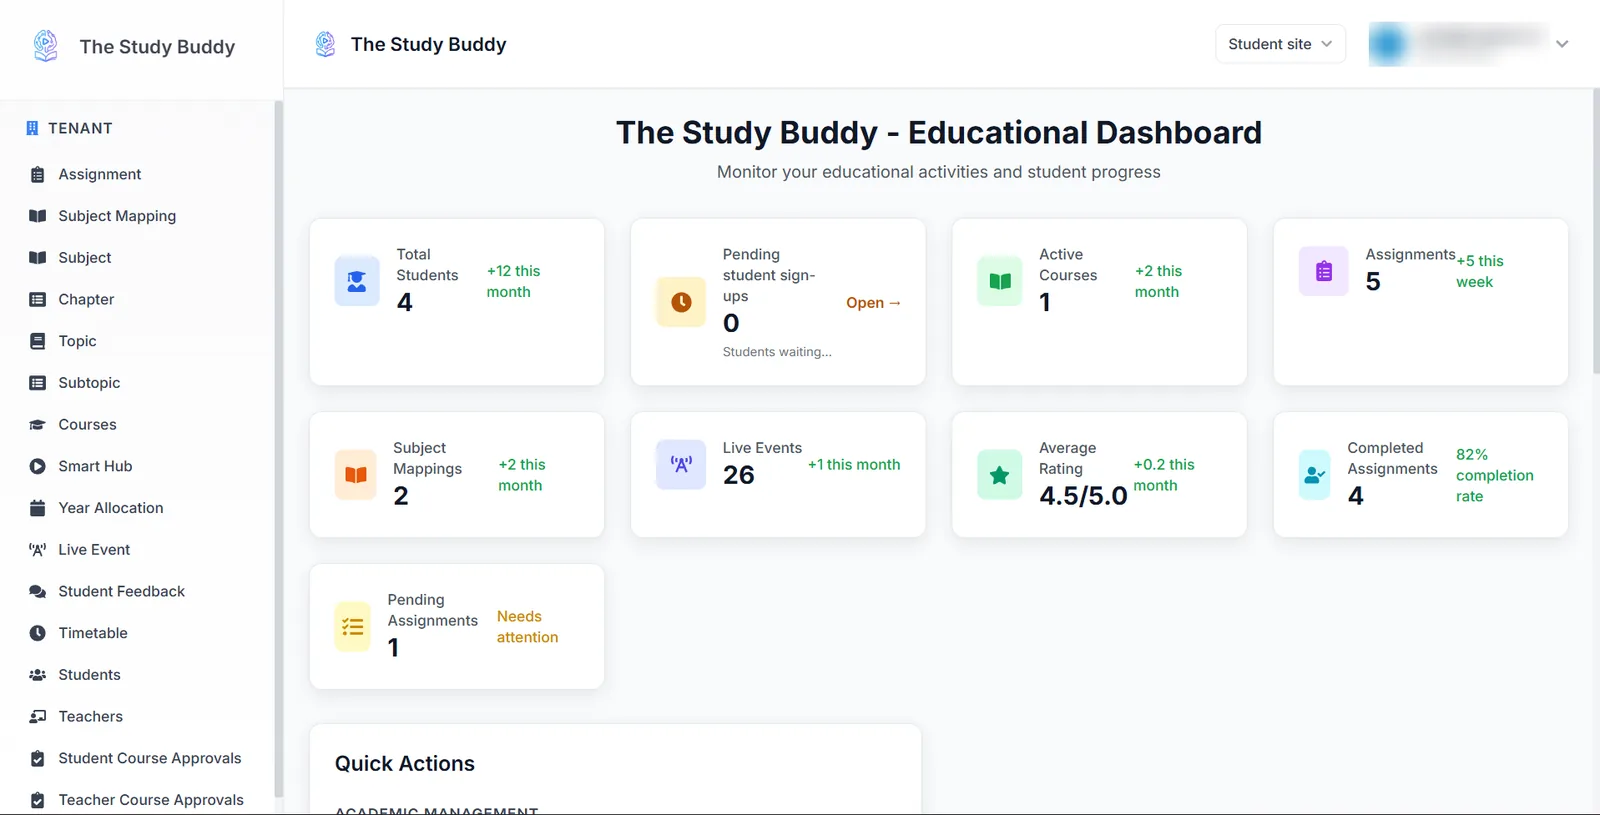
Task: Click the Quick Actions heading
Action: point(405,764)
